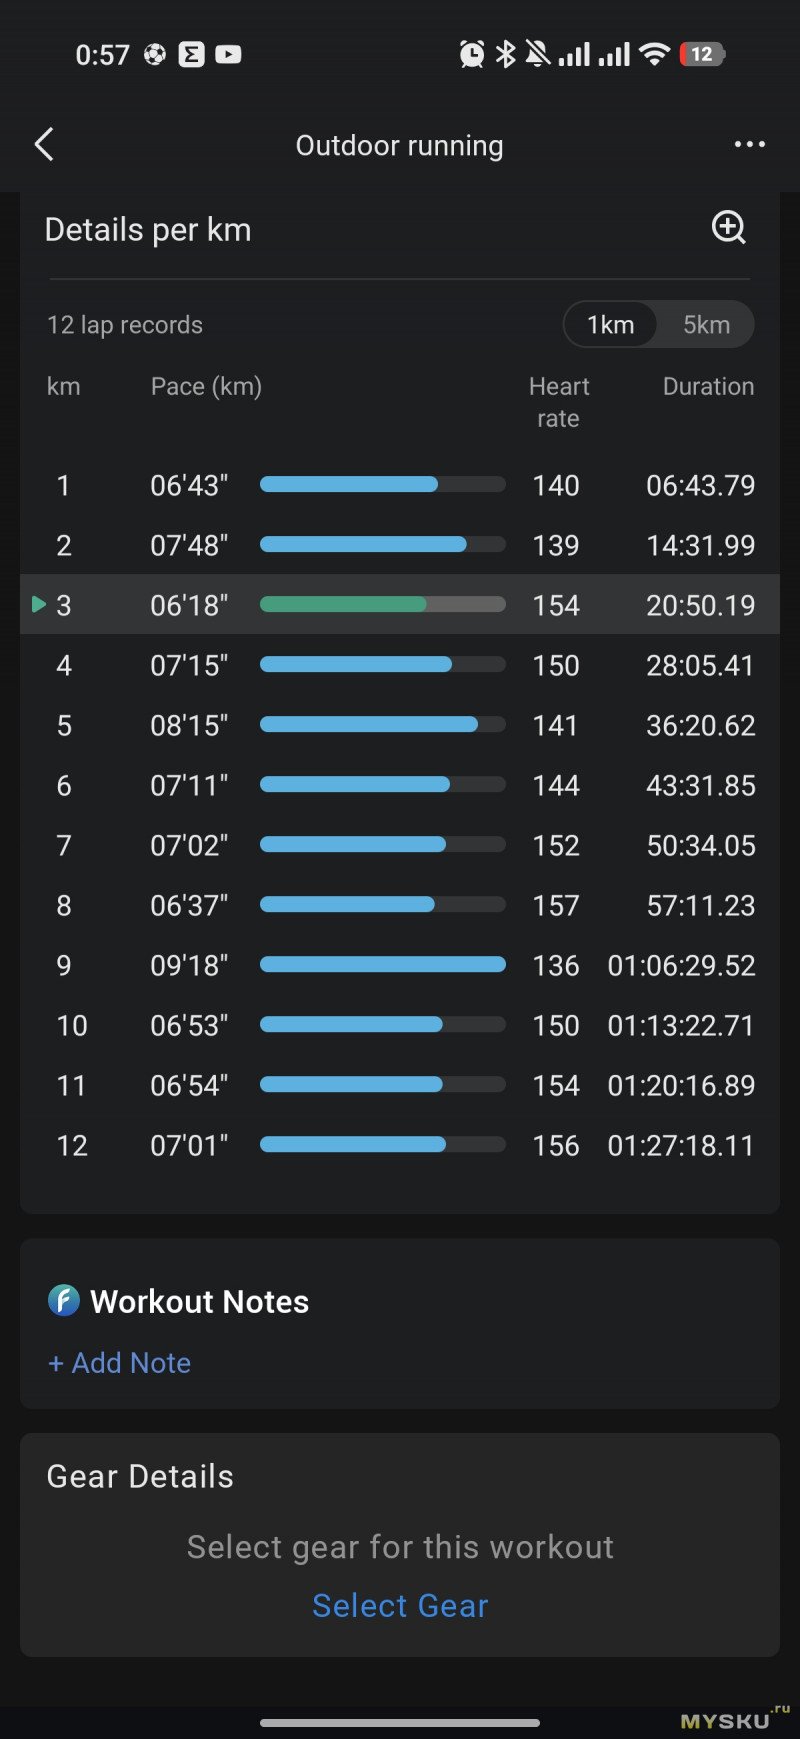Select lap 9 pace bar
The height and width of the screenshot is (1739, 800).
tap(382, 965)
